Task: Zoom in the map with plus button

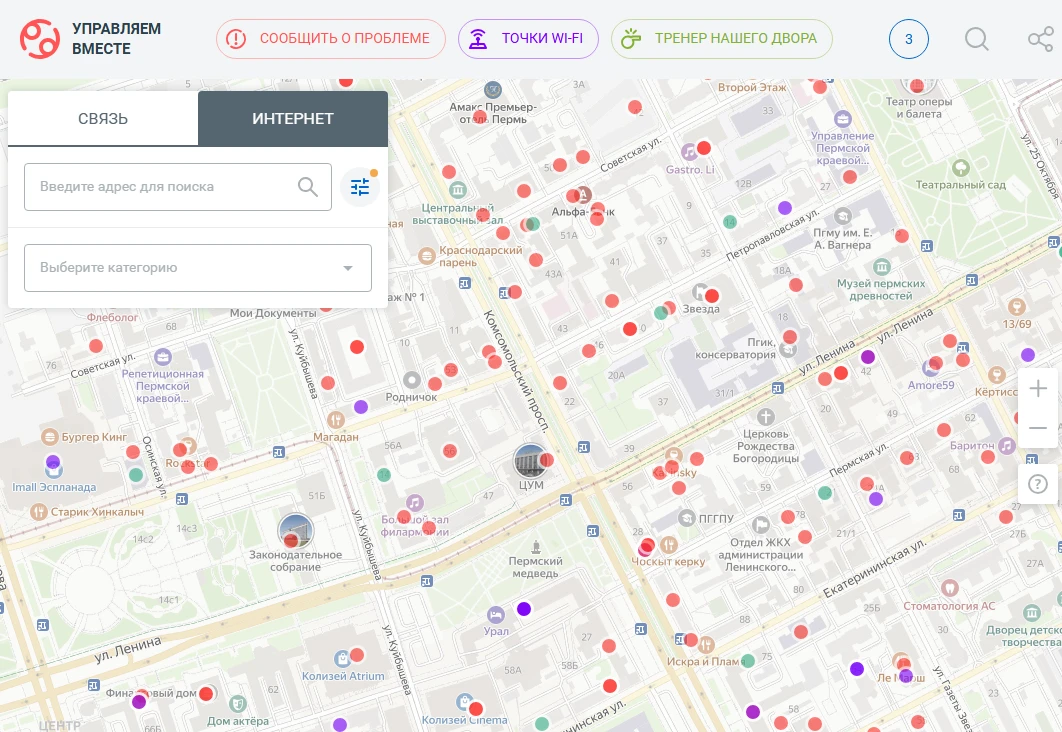Action: (x=1038, y=388)
